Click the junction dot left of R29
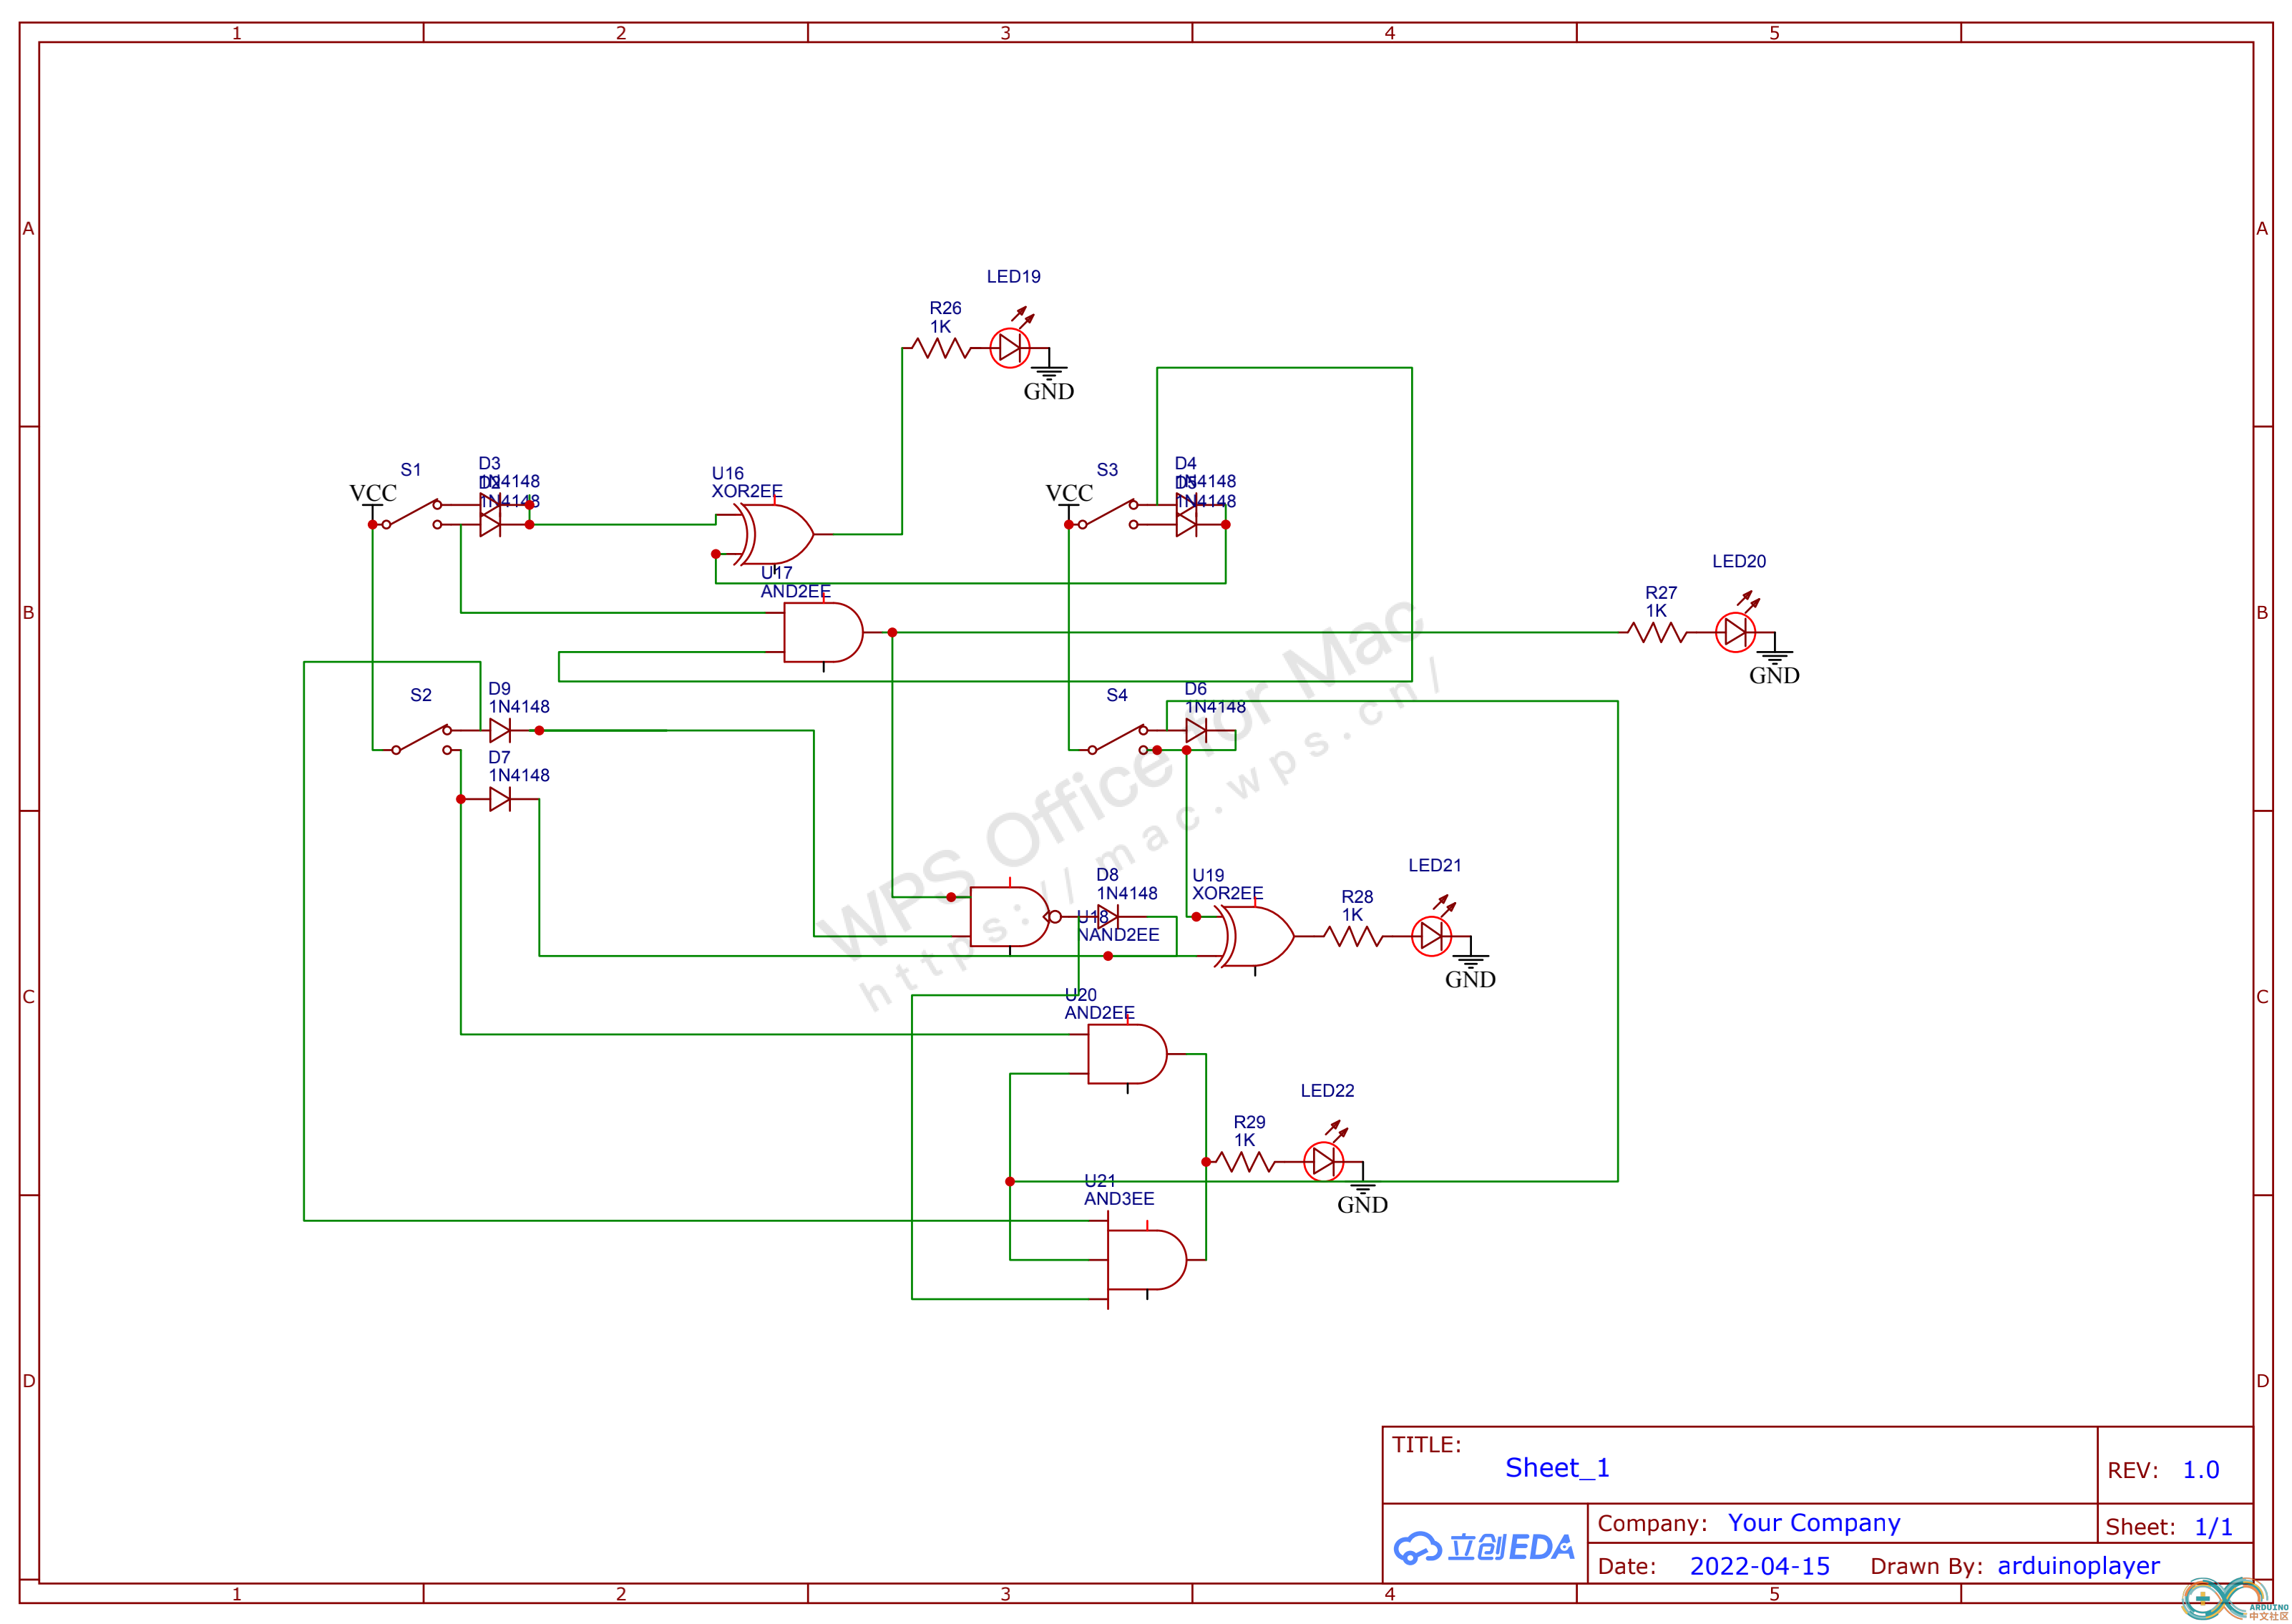The width and height of the screenshot is (2292, 1624). point(1206,1162)
